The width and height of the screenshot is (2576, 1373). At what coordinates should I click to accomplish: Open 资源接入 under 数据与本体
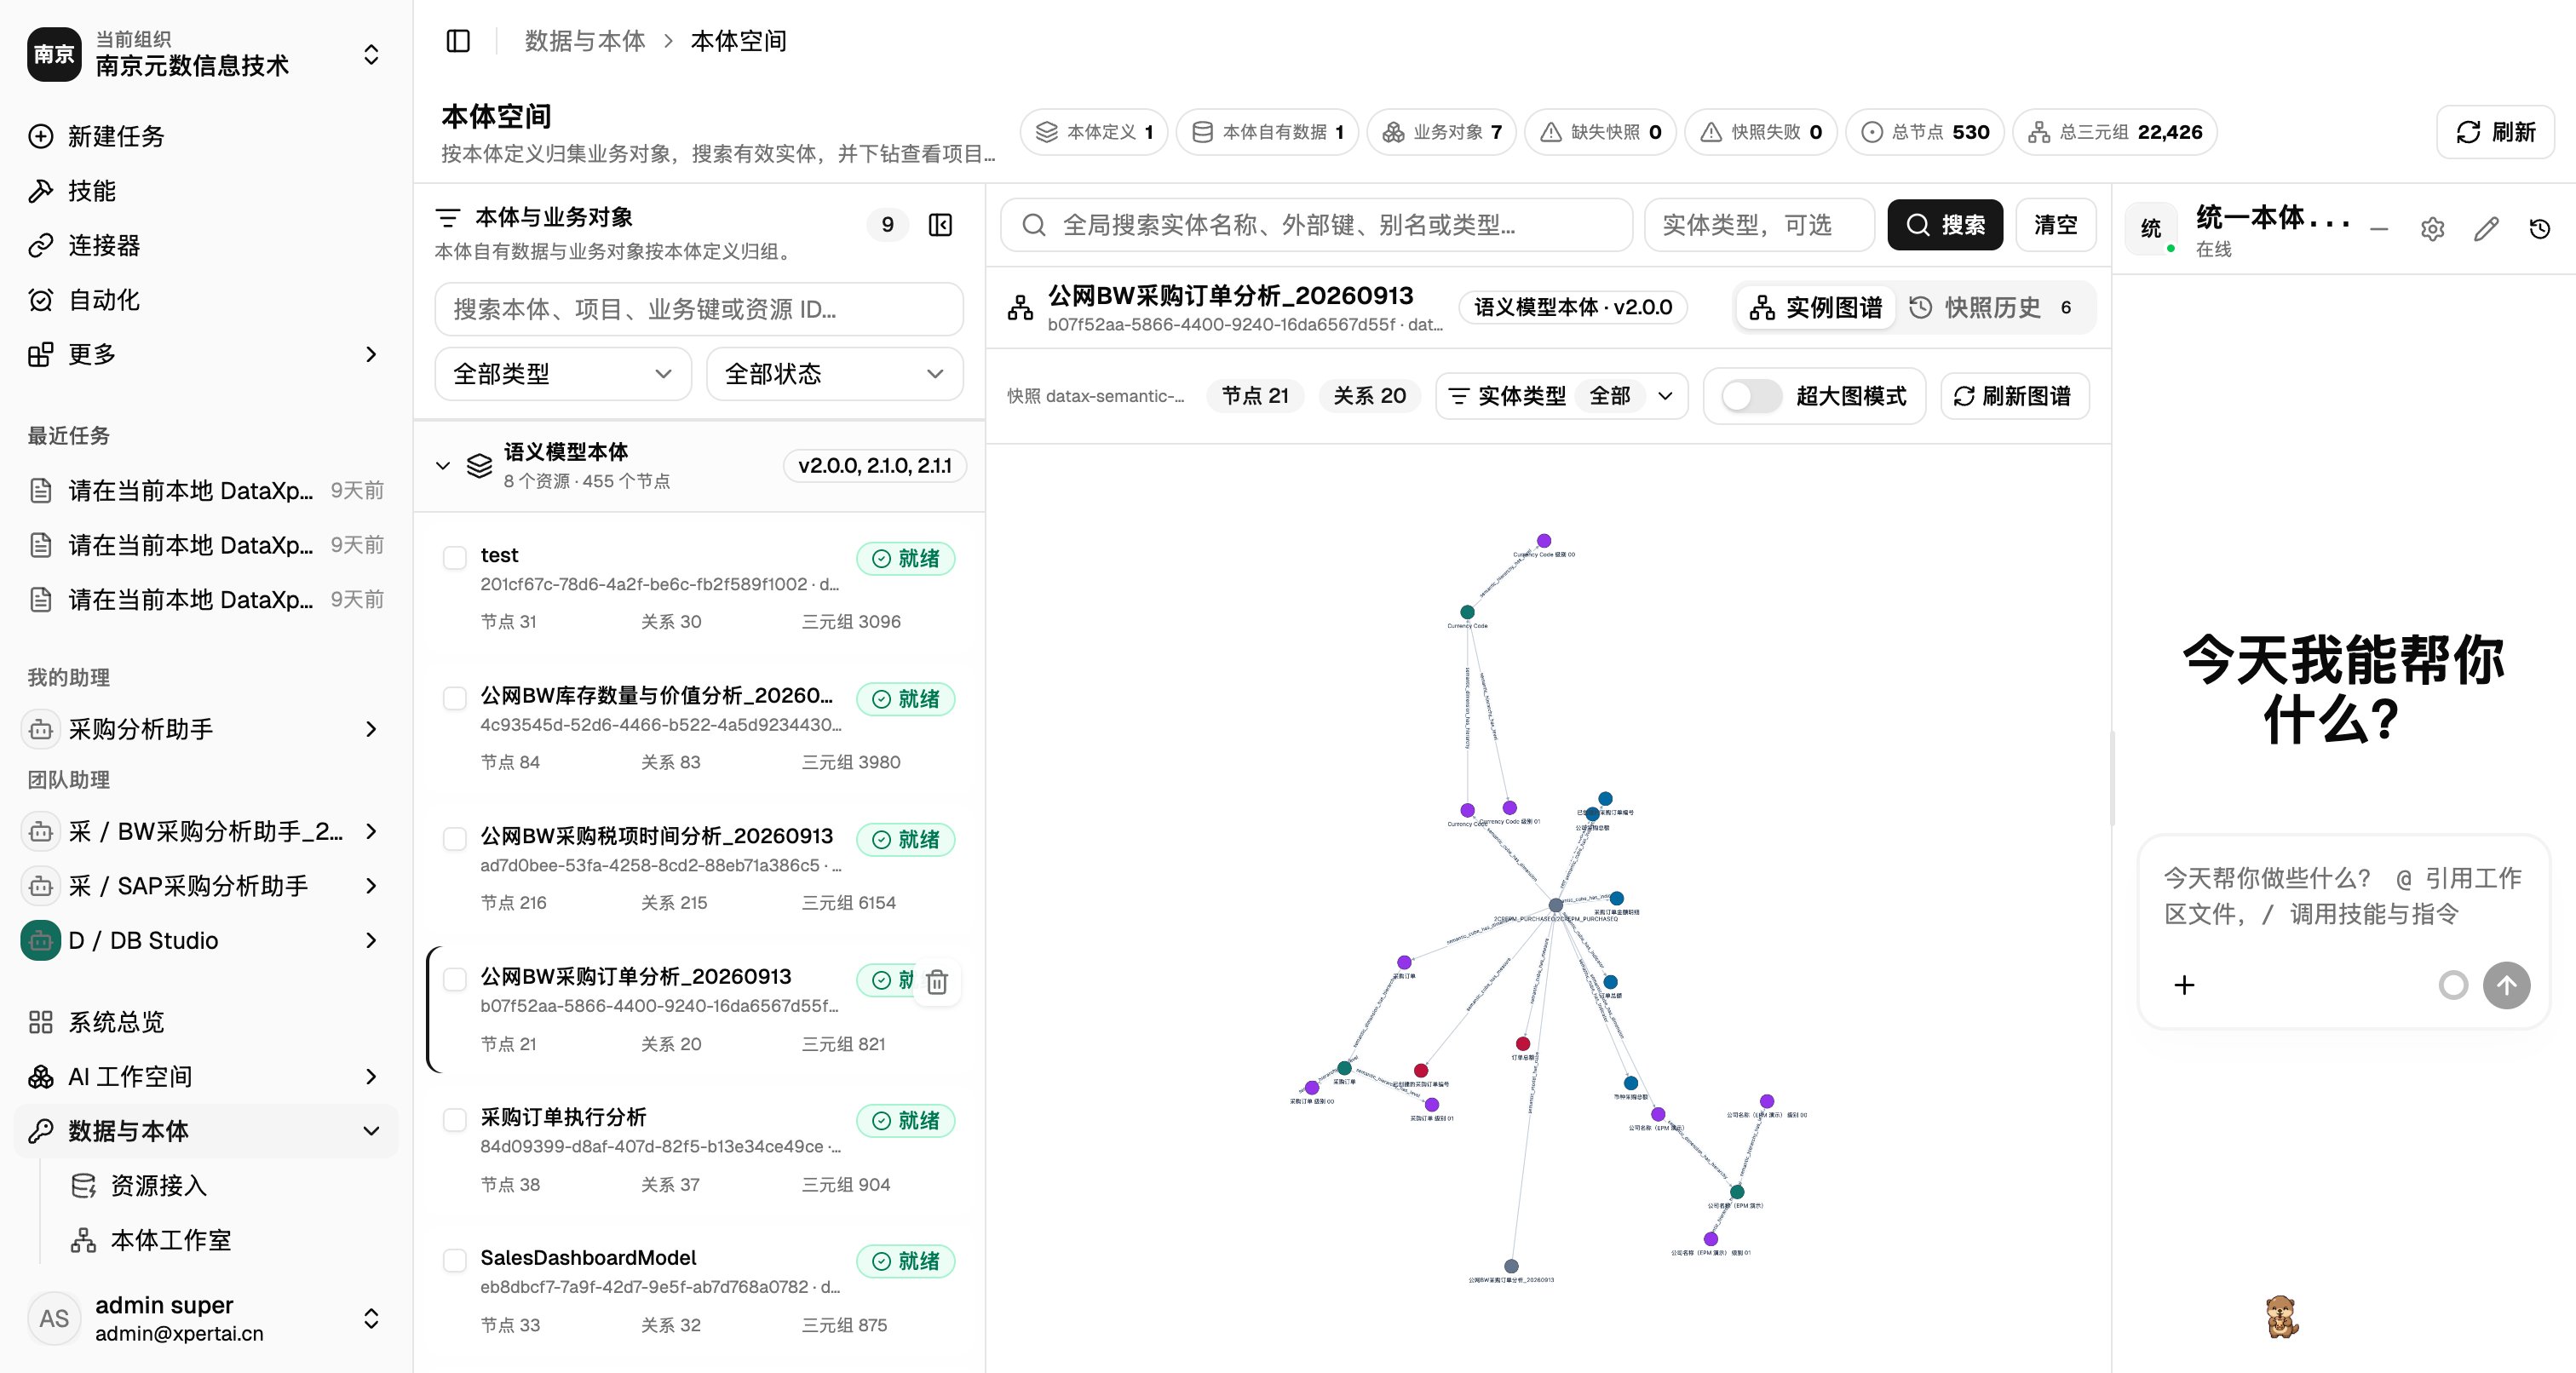158,1185
